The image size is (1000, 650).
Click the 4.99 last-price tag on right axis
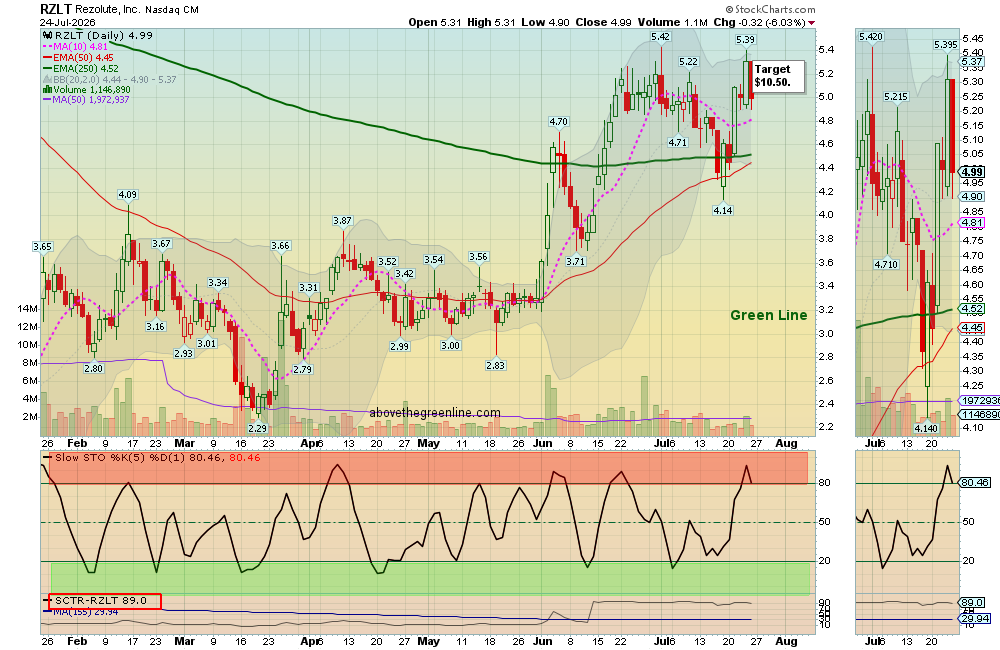coord(973,172)
